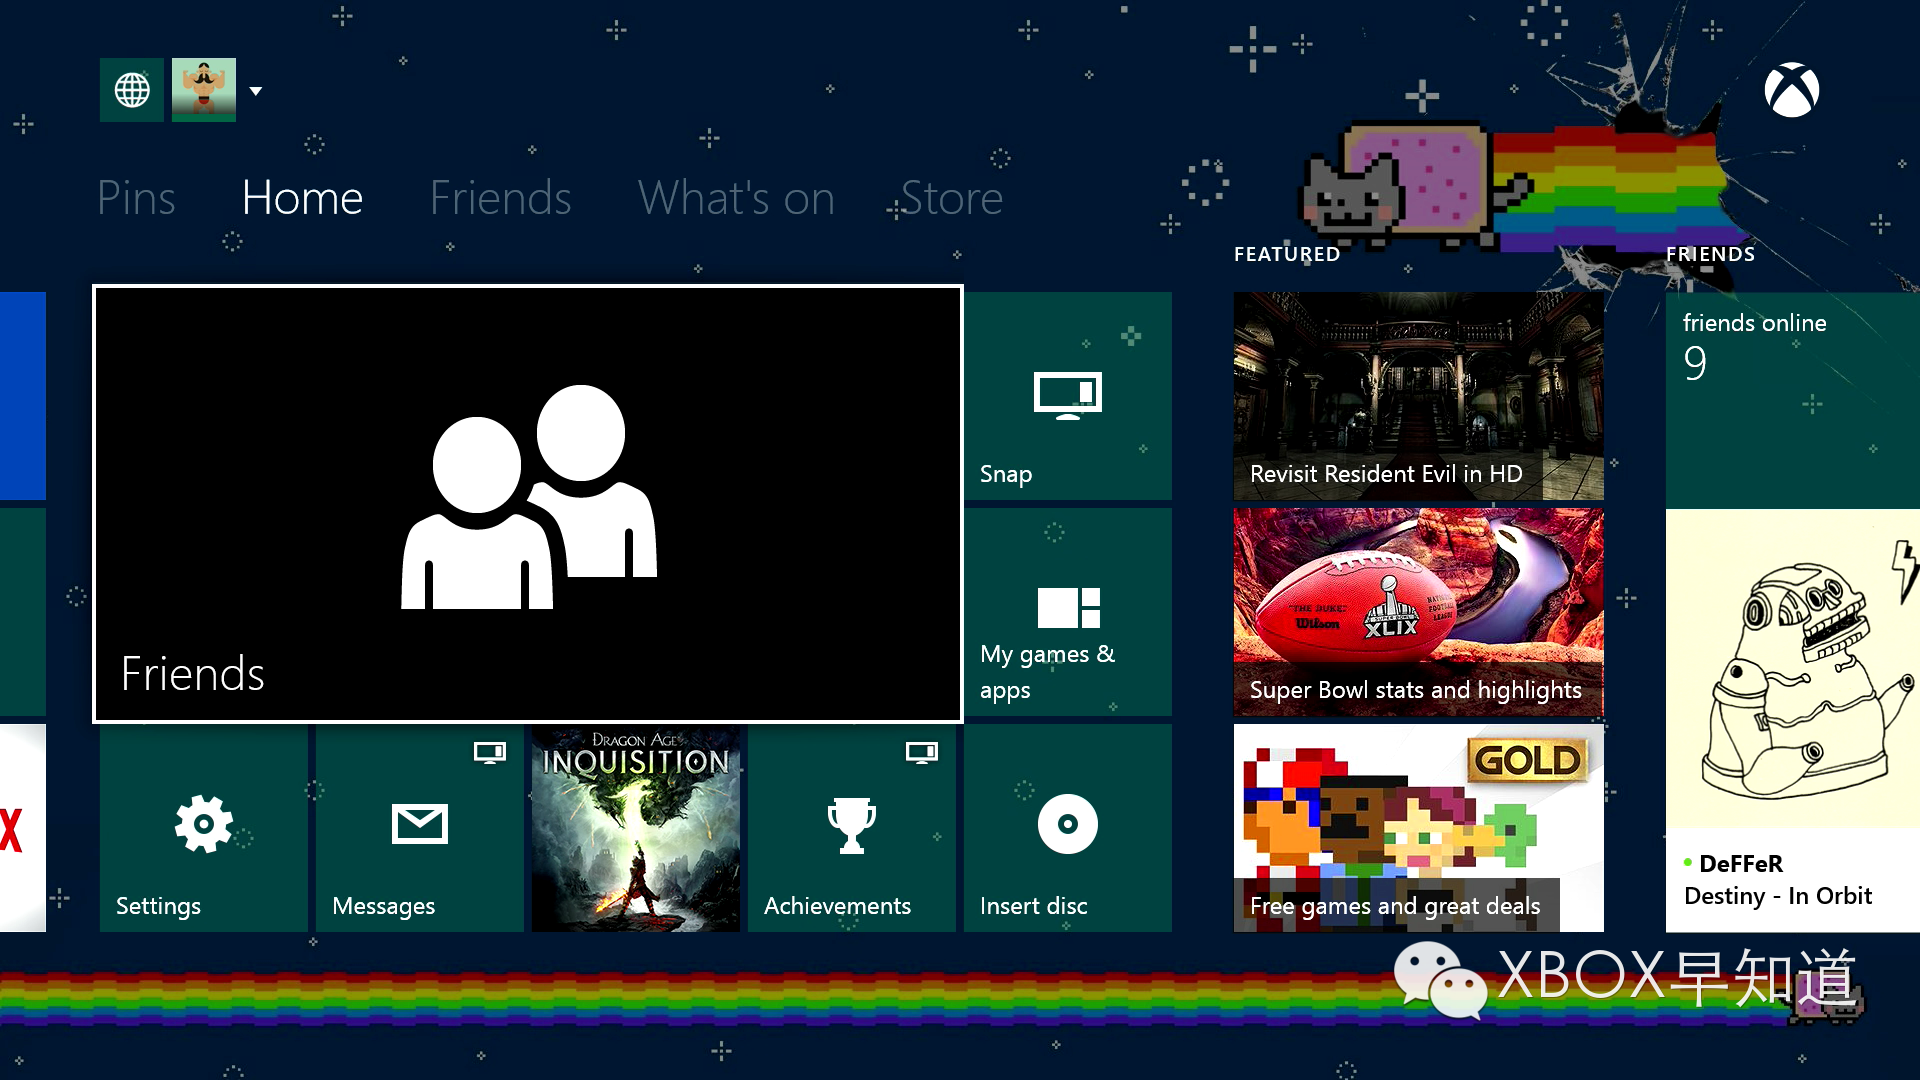Open the Settings gear tile
Screen dimensions: 1920x1080
[203, 828]
